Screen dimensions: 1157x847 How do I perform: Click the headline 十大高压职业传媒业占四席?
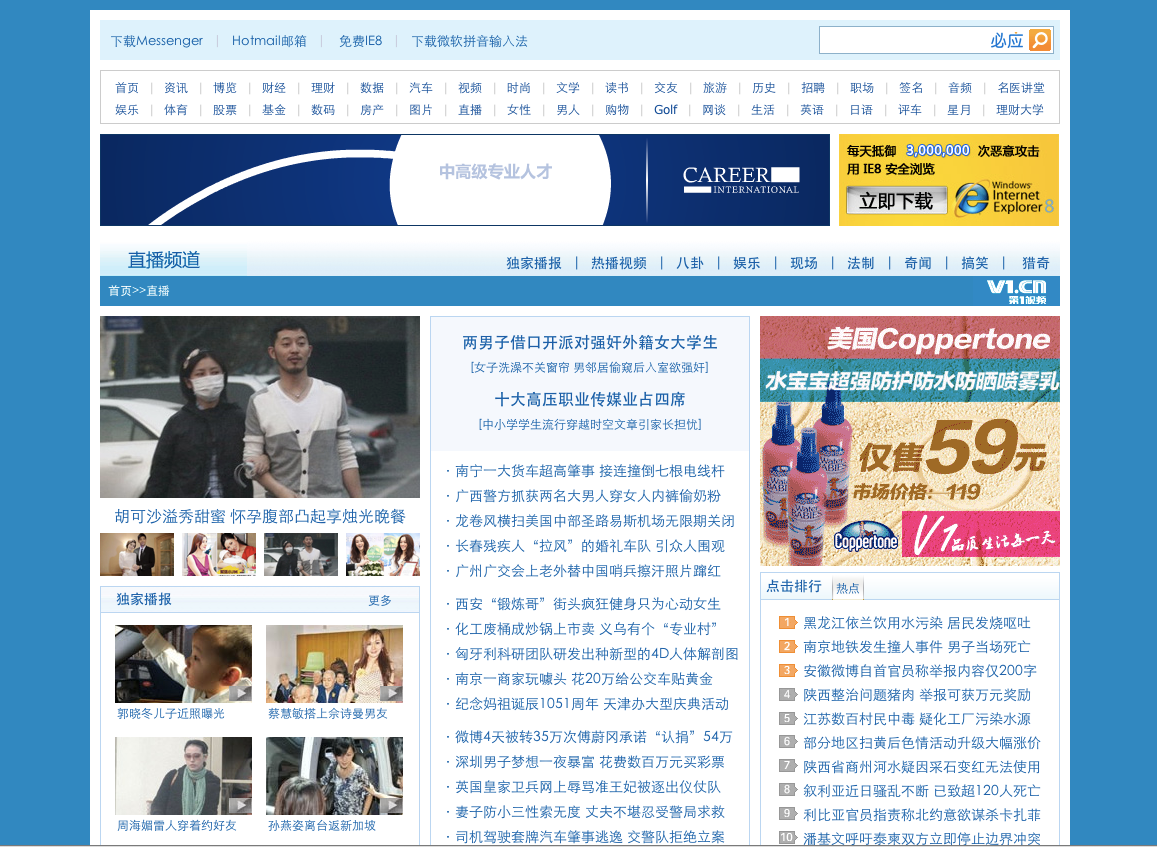coord(589,399)
